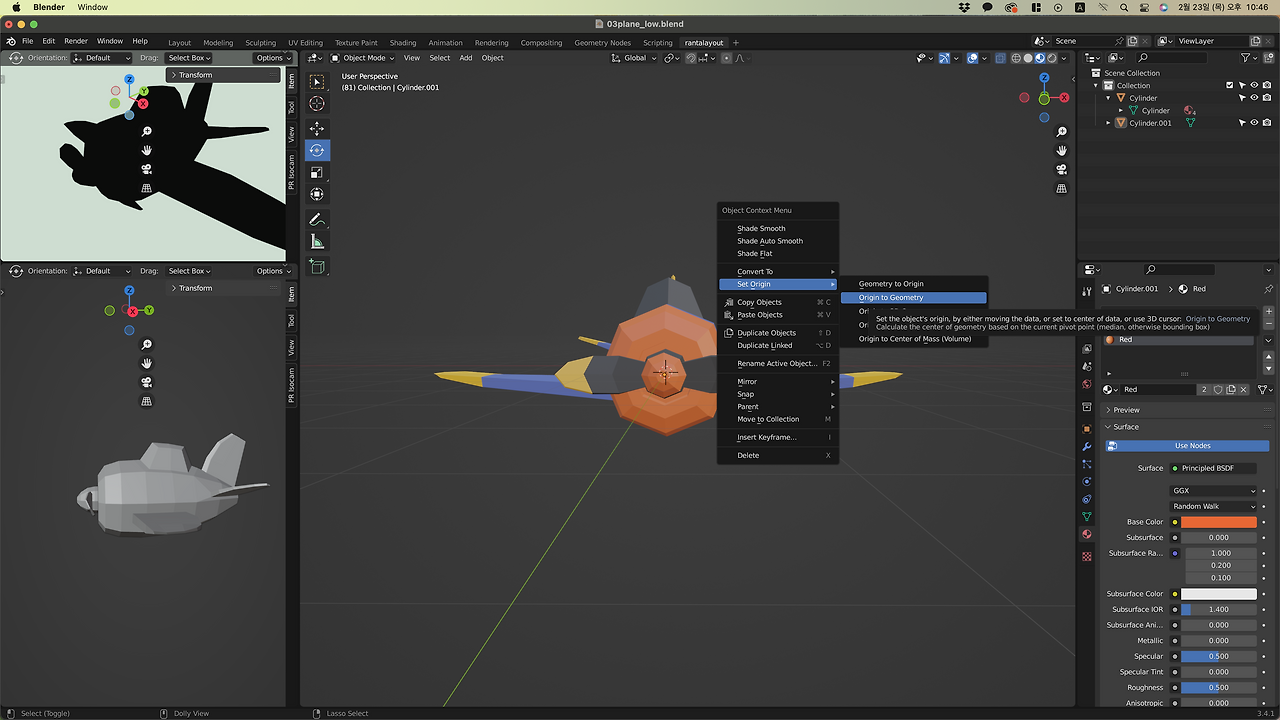
Task: Select the Scale tool in the toolbar
Action: (317, 172)
